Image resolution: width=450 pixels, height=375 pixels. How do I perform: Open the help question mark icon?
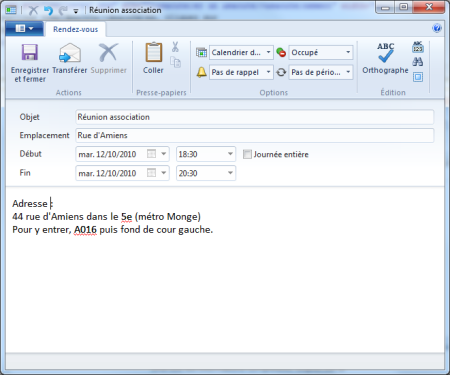click(437, 28)
